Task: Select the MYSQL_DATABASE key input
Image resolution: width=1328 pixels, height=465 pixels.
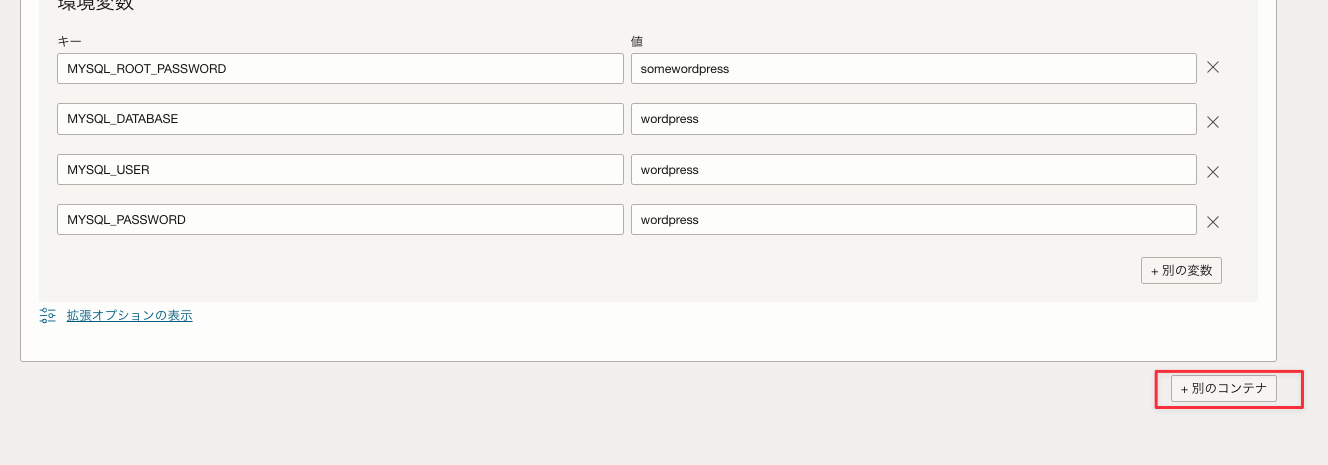Action: [340, 119]
